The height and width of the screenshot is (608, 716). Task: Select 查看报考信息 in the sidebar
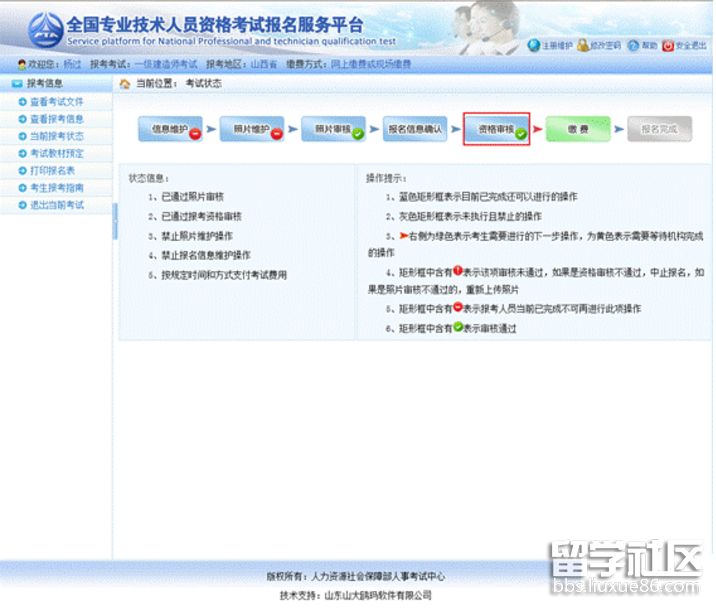point(56,119)
